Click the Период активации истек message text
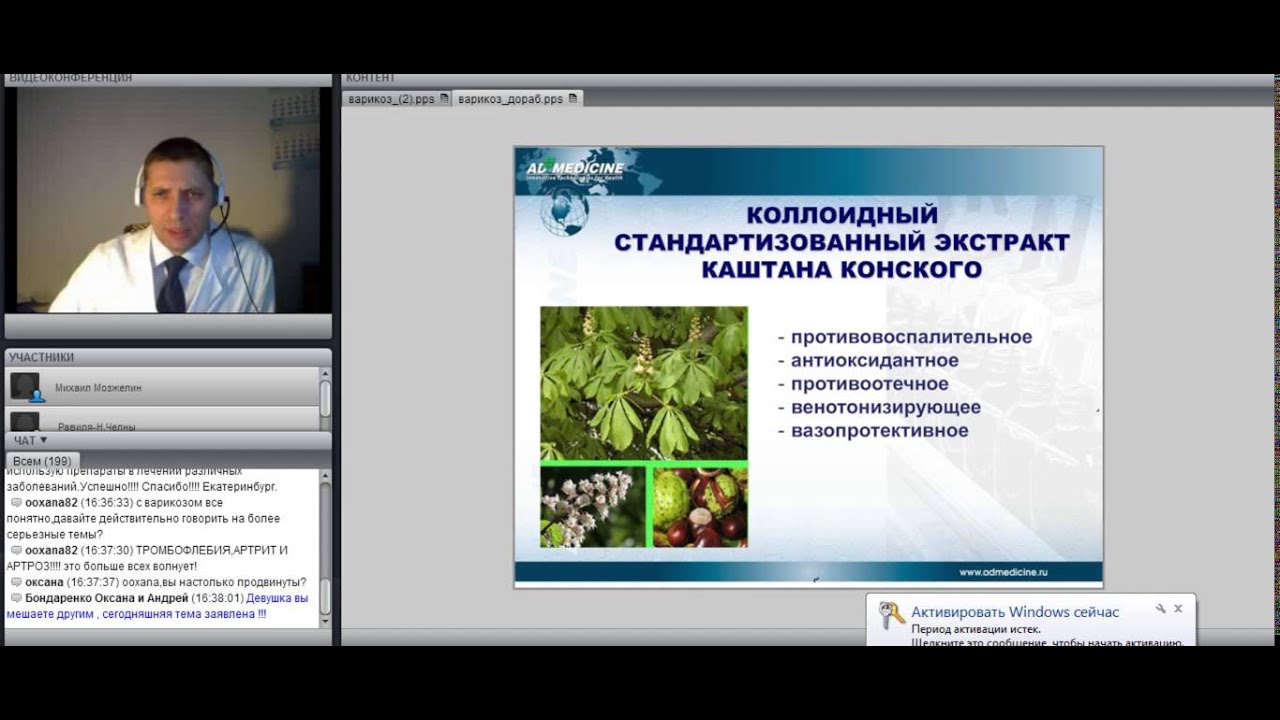 coord(976,629)
